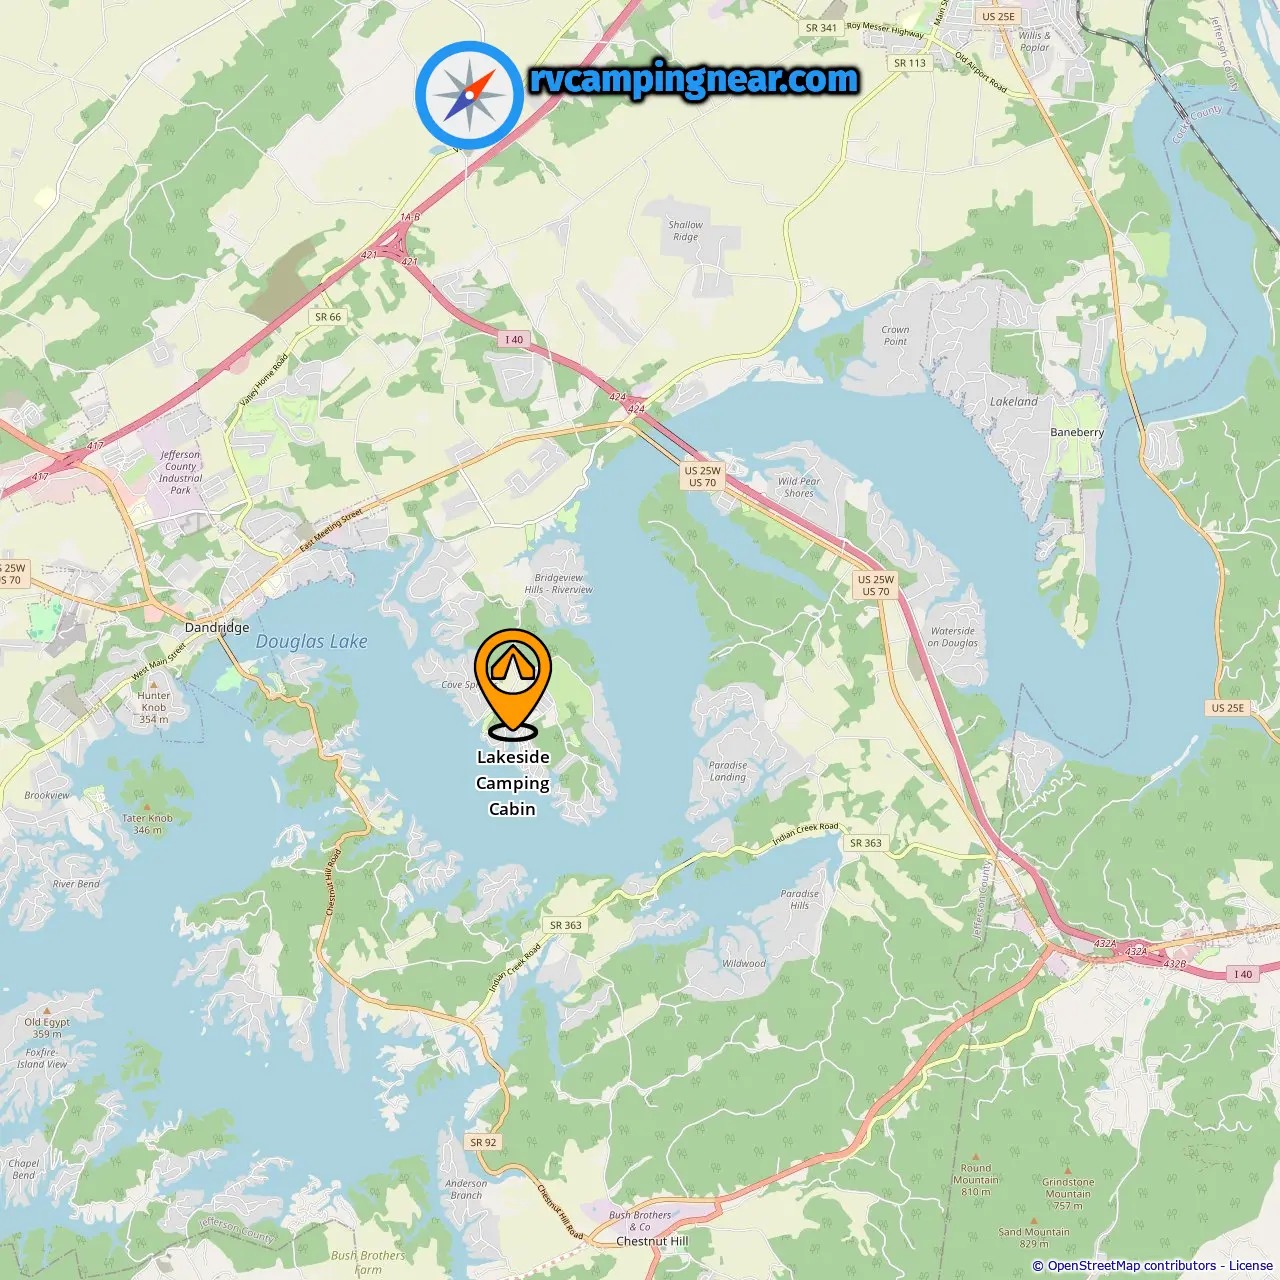Screen dimensions: 1280x1280
Task: Click the Baneberry town label
Action: (1077, 432)
